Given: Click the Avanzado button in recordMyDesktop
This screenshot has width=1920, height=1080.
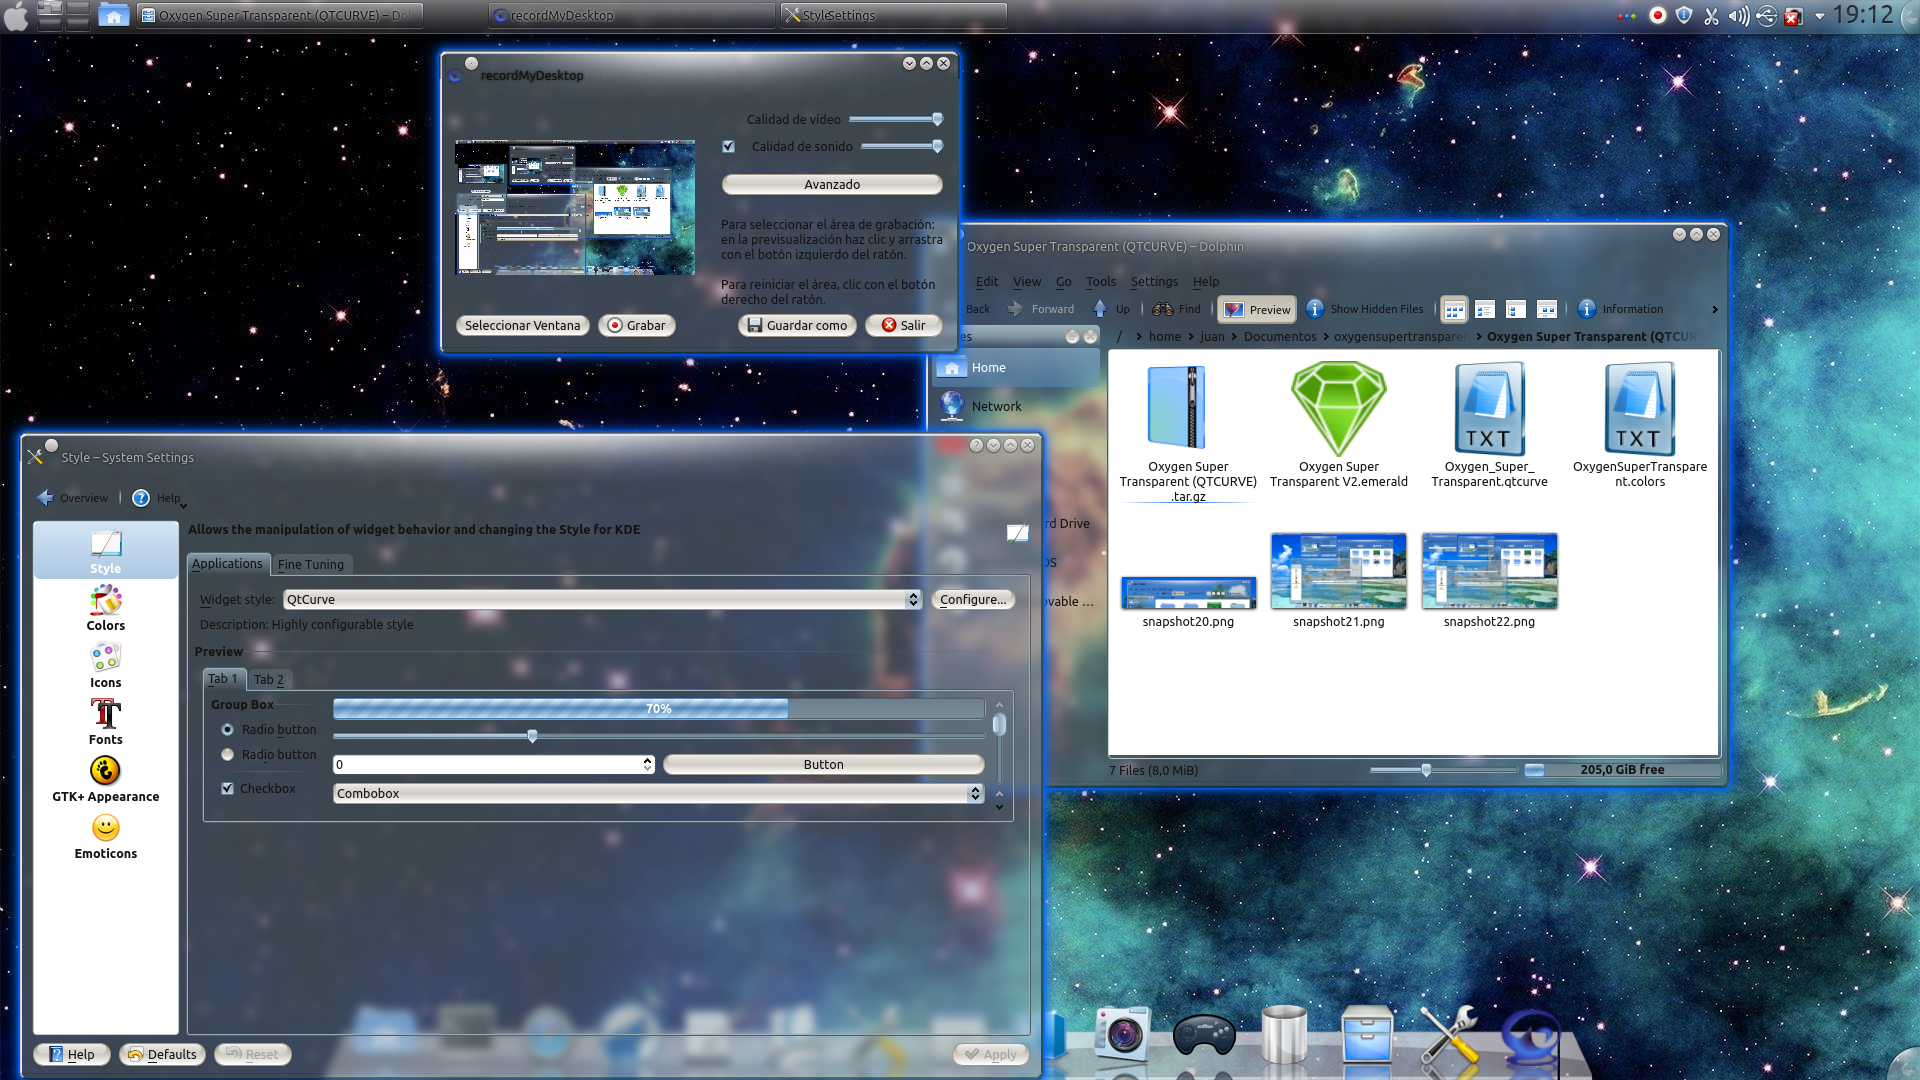Looking at the screenshot, I should pyautogui.click(x=832, y=184).
